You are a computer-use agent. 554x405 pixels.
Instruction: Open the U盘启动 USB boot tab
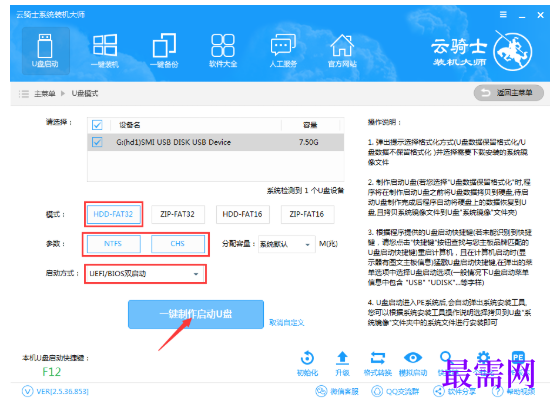(x=45, y=51)
